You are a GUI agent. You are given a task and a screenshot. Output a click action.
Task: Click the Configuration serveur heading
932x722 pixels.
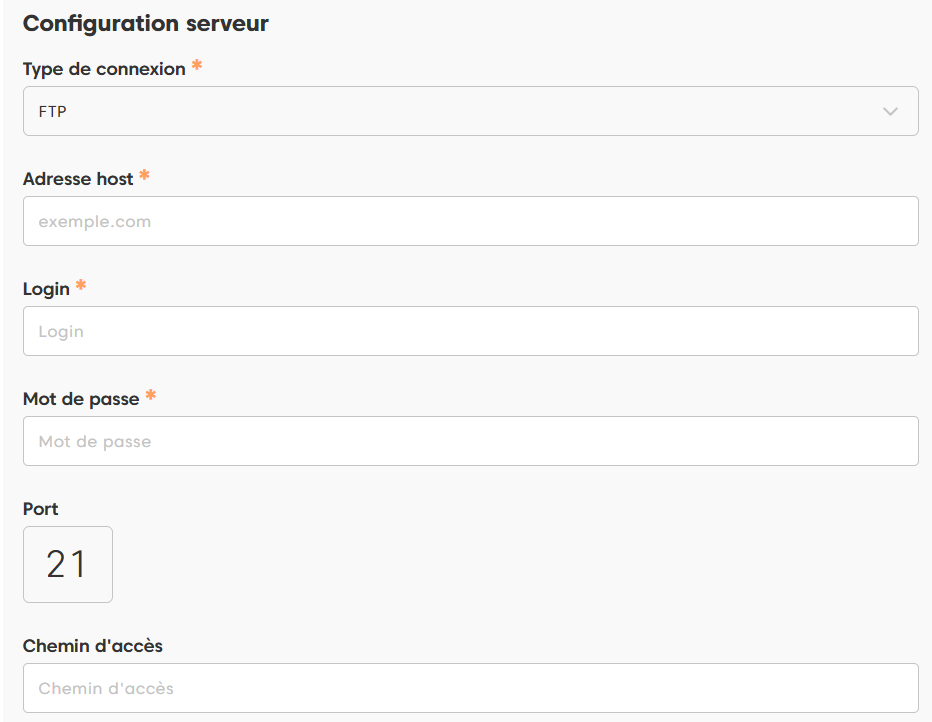146,24
